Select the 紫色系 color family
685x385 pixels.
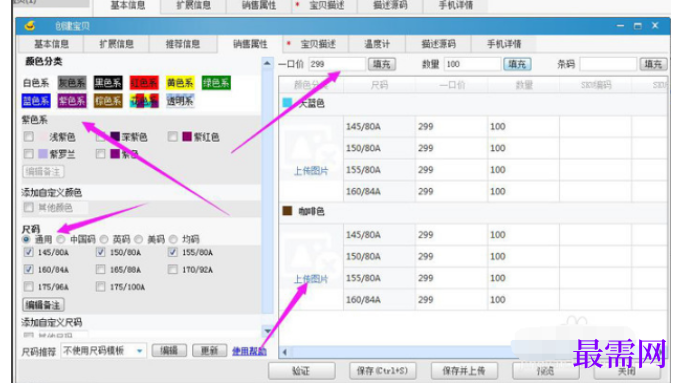[x=72, y=101]
